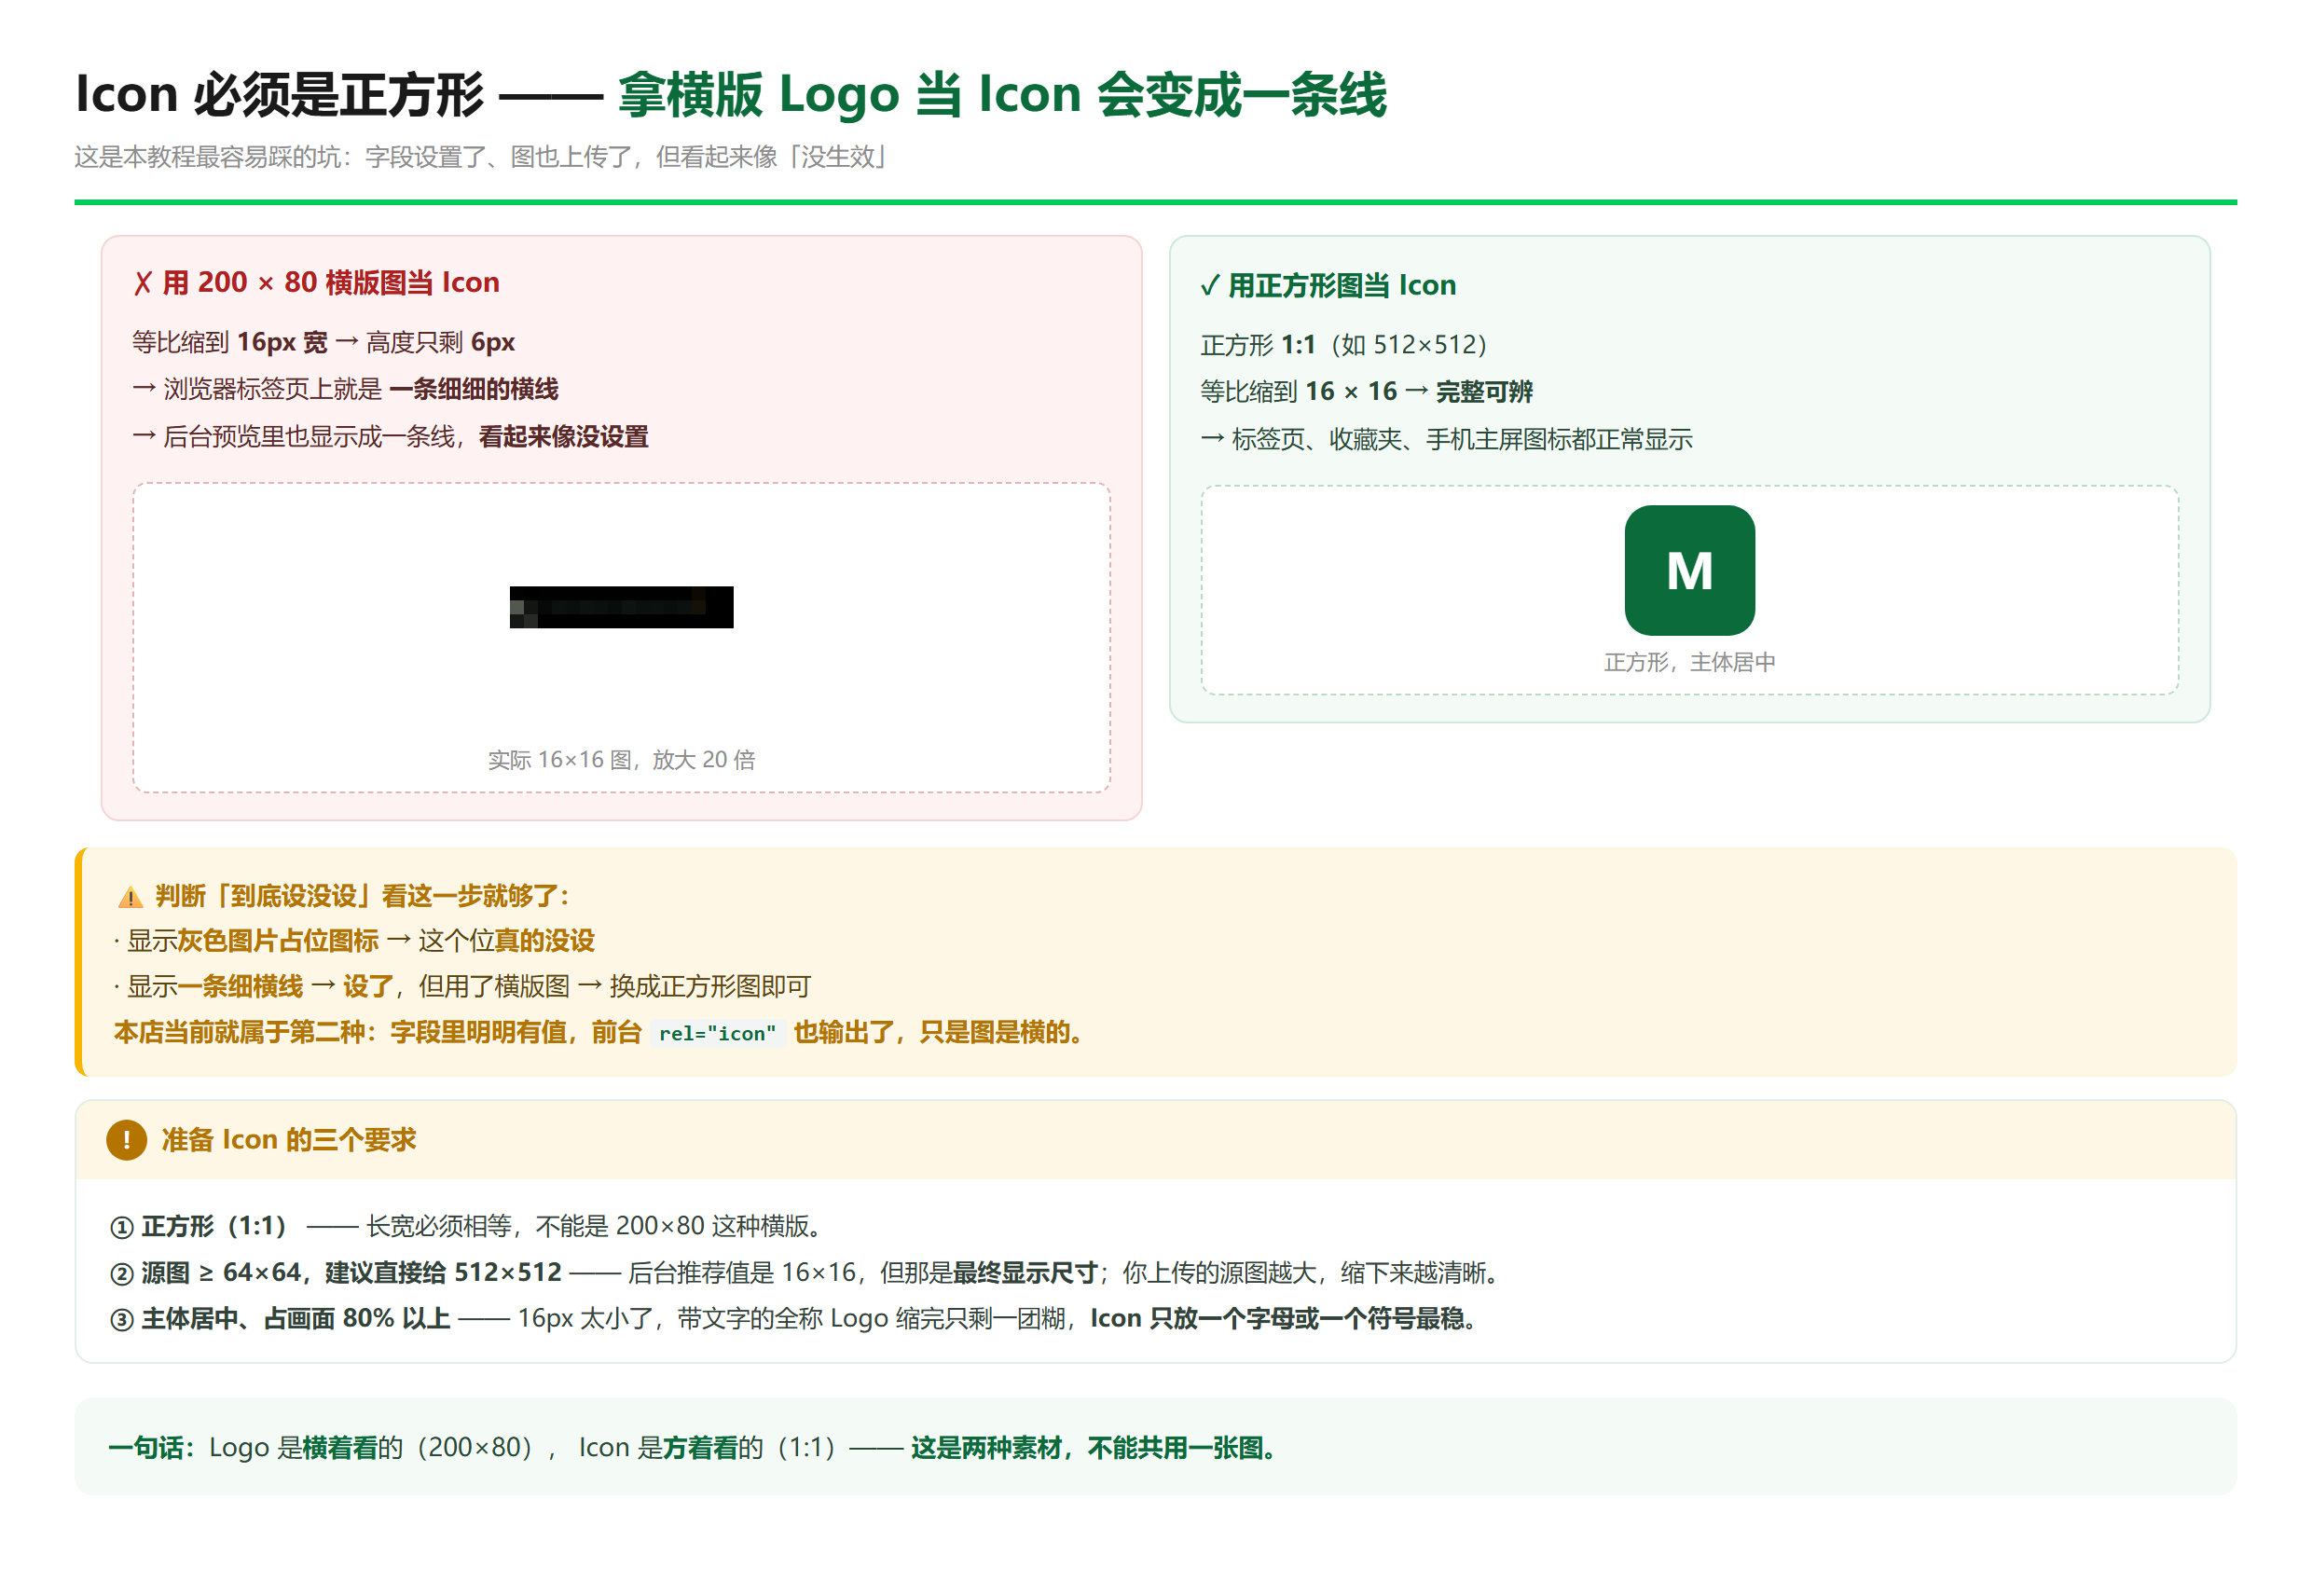Click the line starting 本店当前就属于第二种

(600, 1033)
